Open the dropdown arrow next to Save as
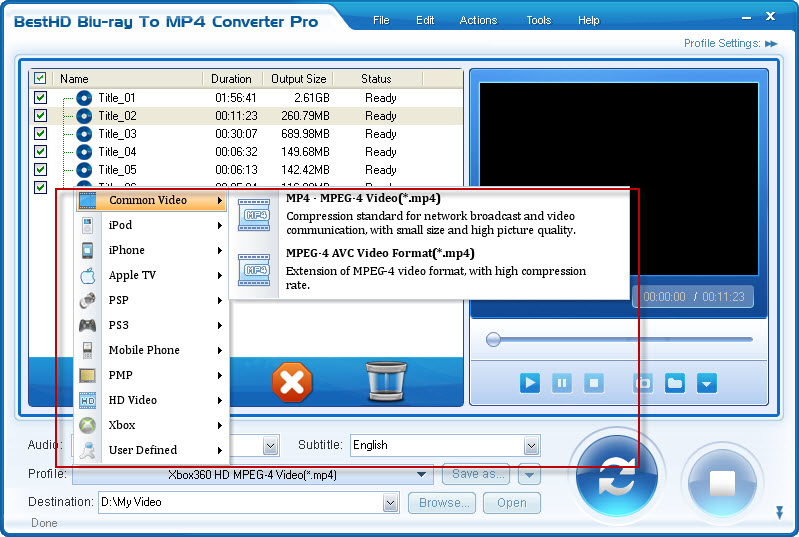Screen dimensions: 799x537 click(x=529, y=475)
